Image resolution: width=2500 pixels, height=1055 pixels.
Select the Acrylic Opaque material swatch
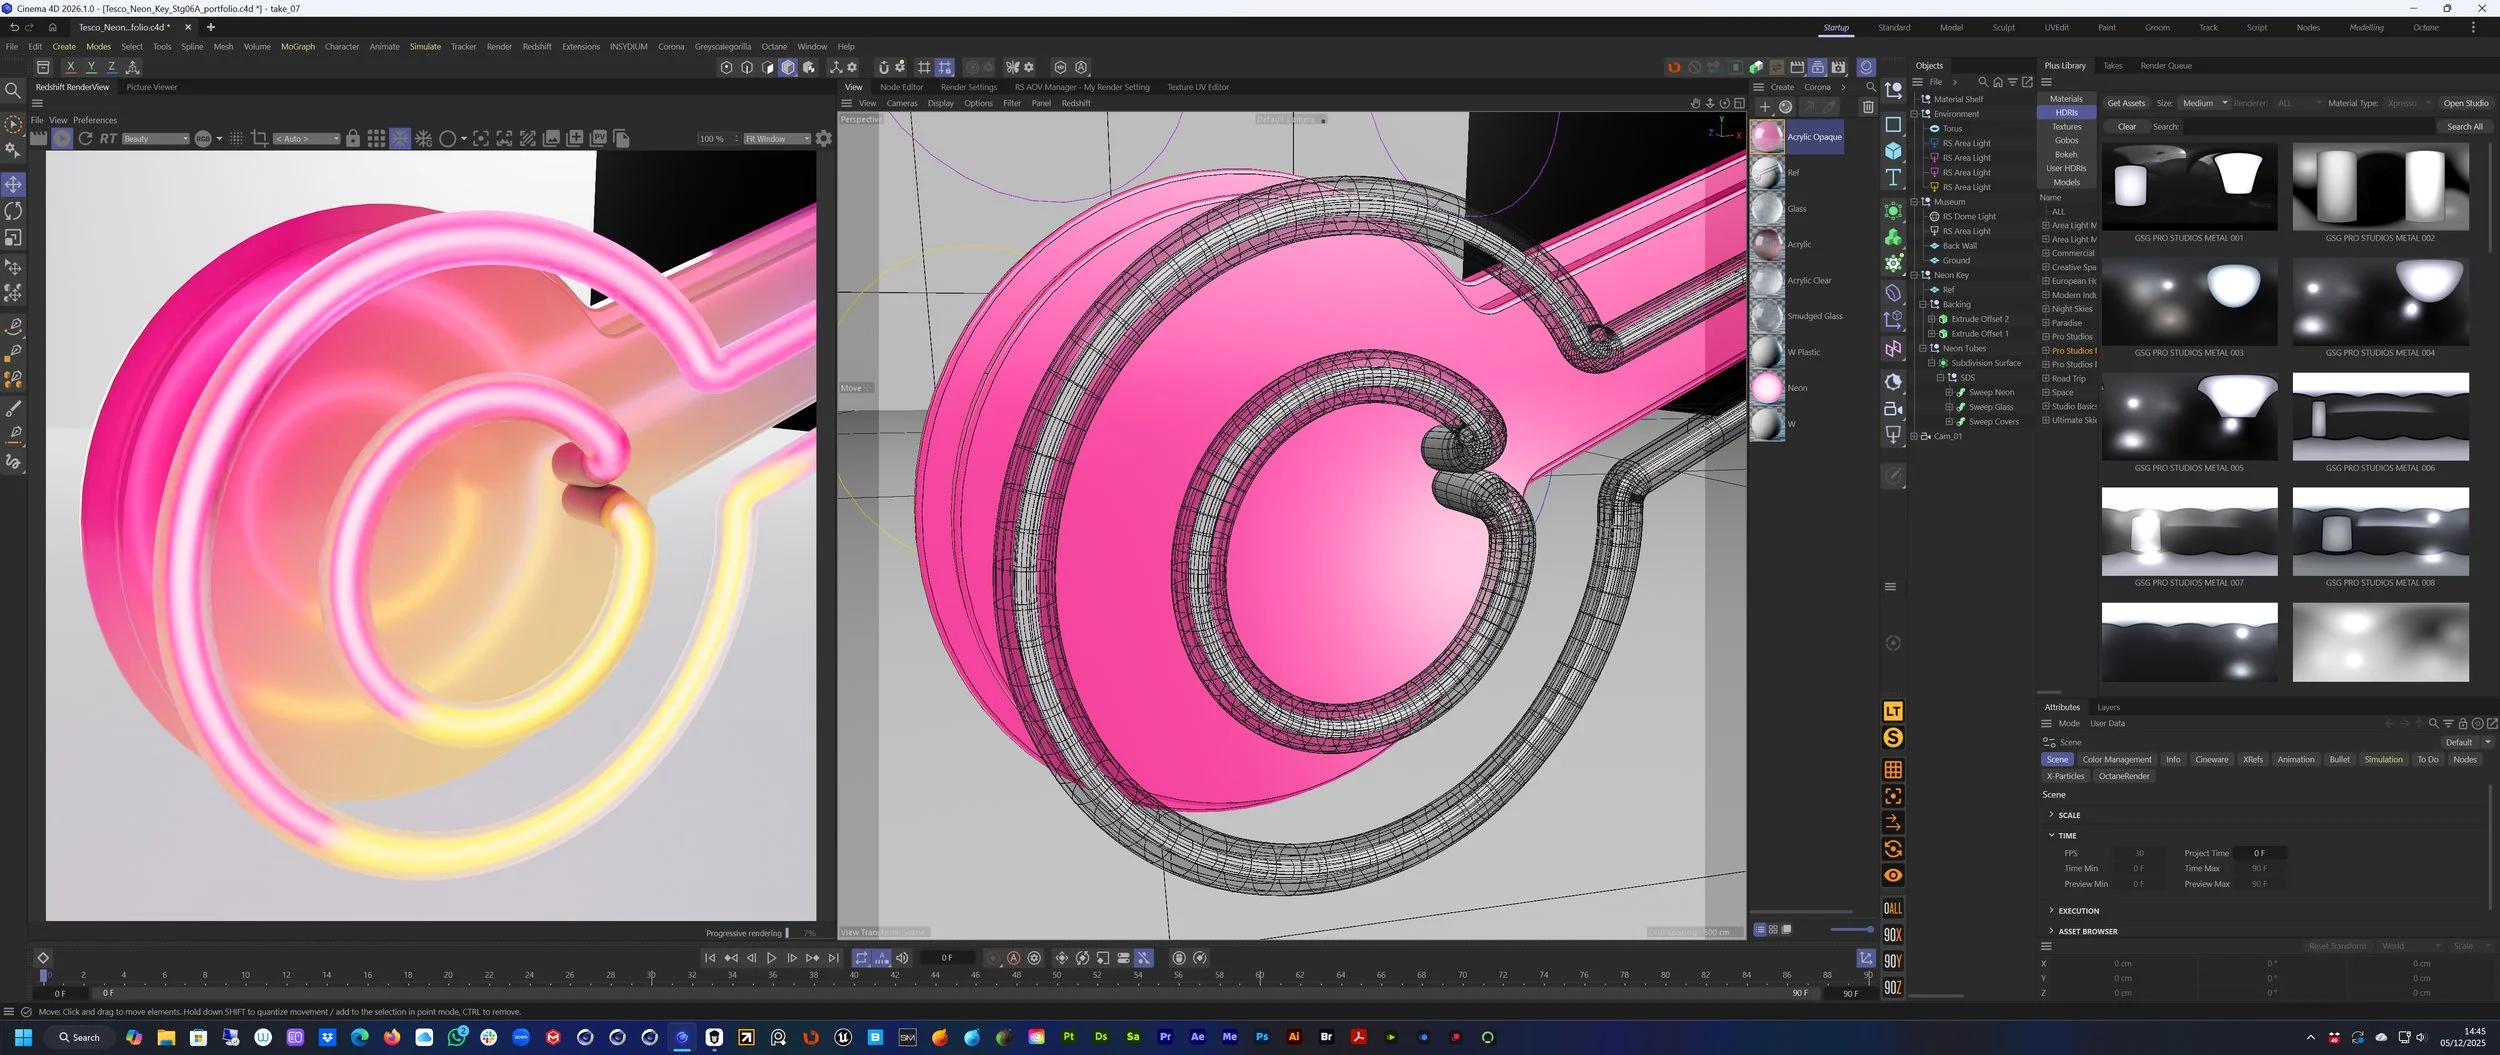pyautogui.click(x=1767, y=136)
